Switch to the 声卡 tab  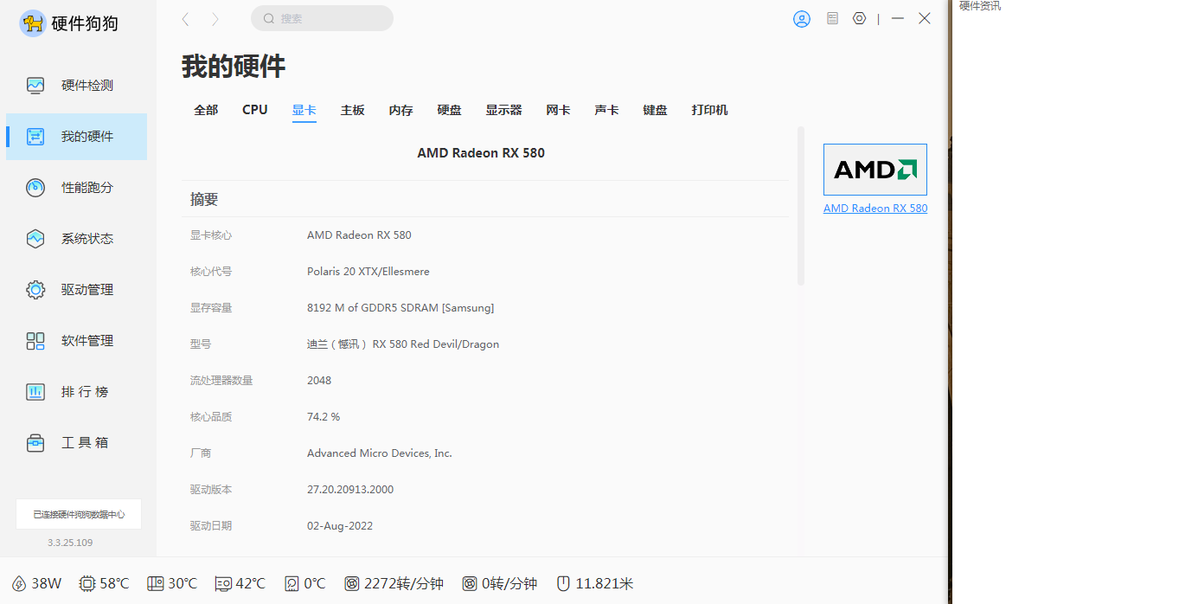coord(607,110)
